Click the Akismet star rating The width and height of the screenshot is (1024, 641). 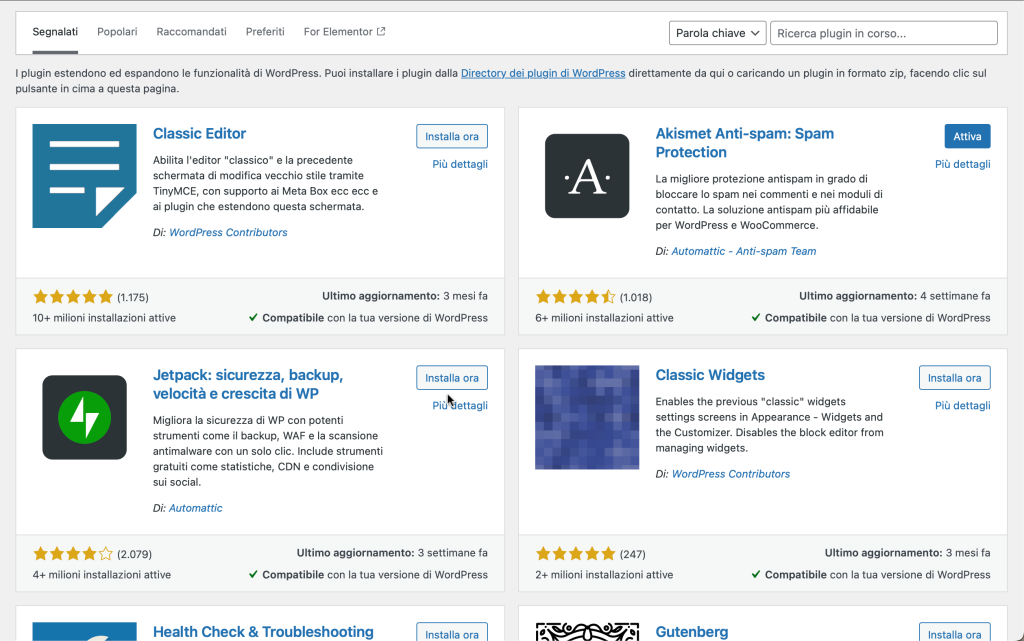575,297
